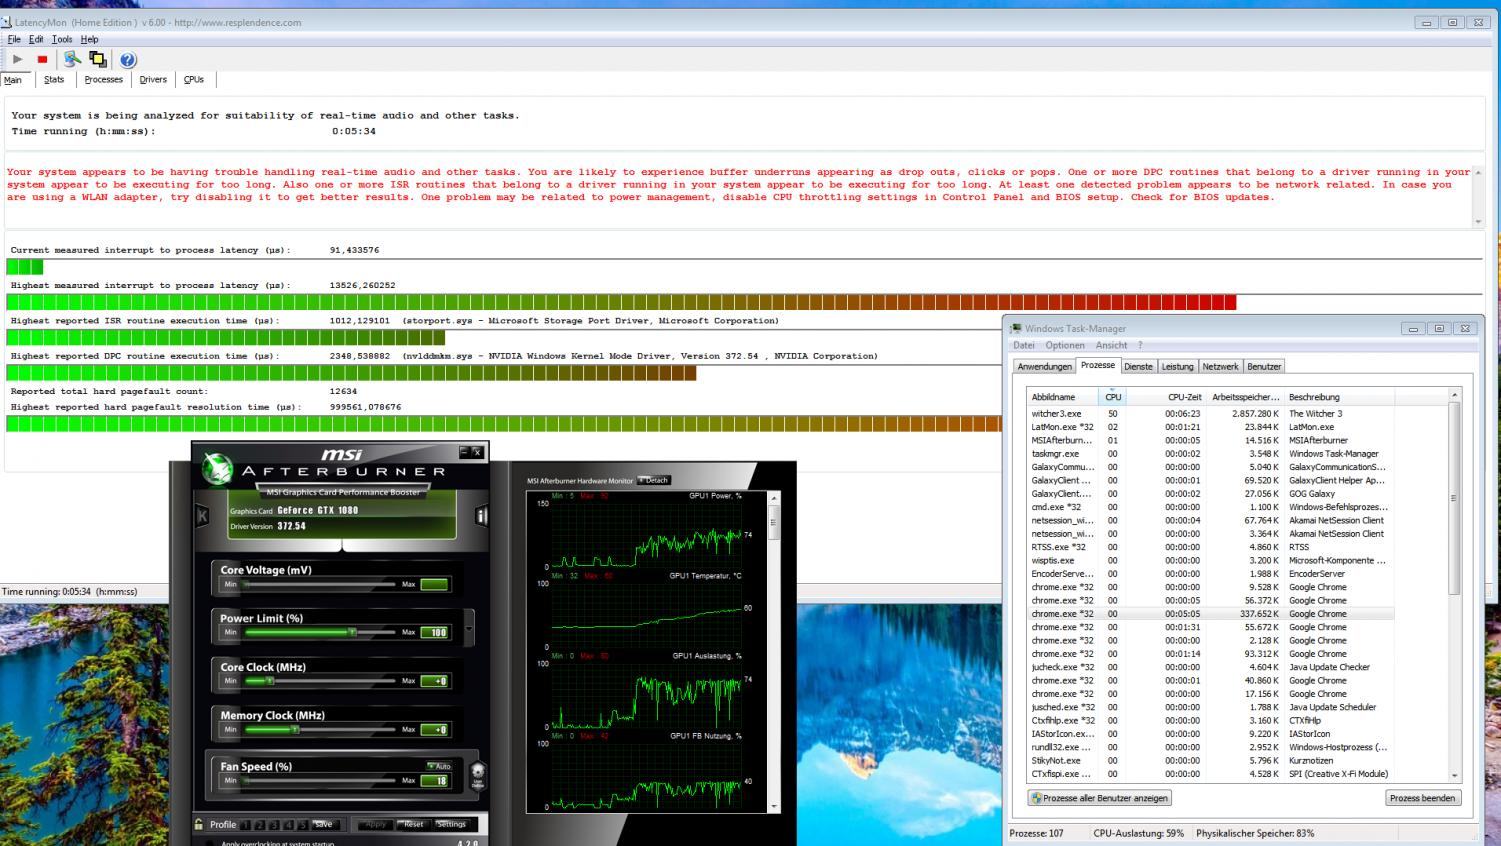
Task: Click the Task-Manager title bar icon
Action: point(1016,328)
